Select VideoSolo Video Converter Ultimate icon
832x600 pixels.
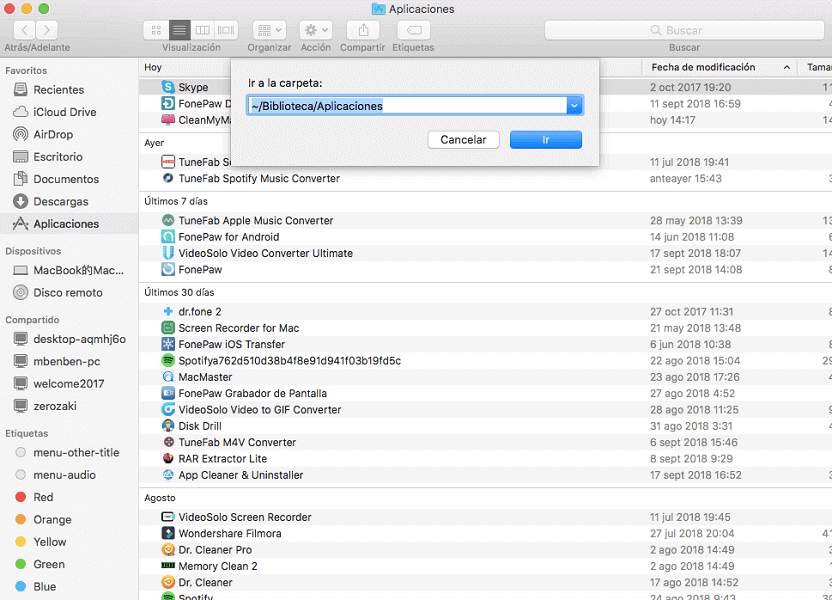168,253
